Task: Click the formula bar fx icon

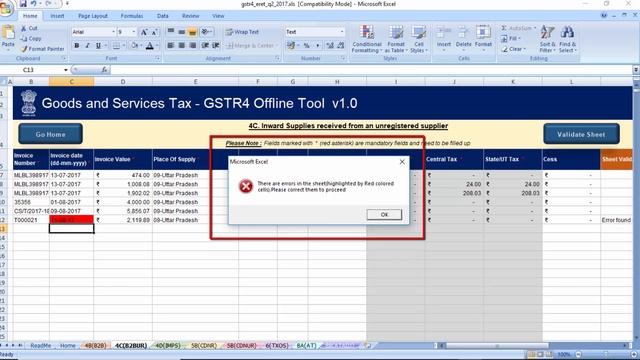Action: 104,70
